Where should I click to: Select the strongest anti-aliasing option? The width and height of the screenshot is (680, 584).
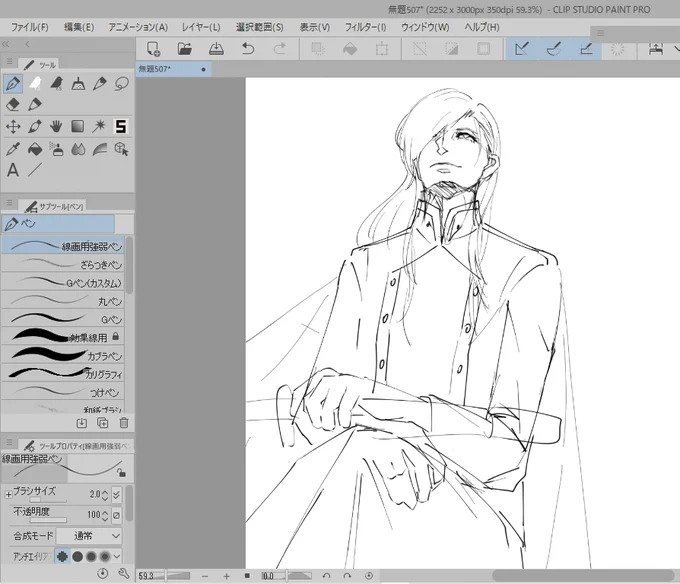[105, 556]
